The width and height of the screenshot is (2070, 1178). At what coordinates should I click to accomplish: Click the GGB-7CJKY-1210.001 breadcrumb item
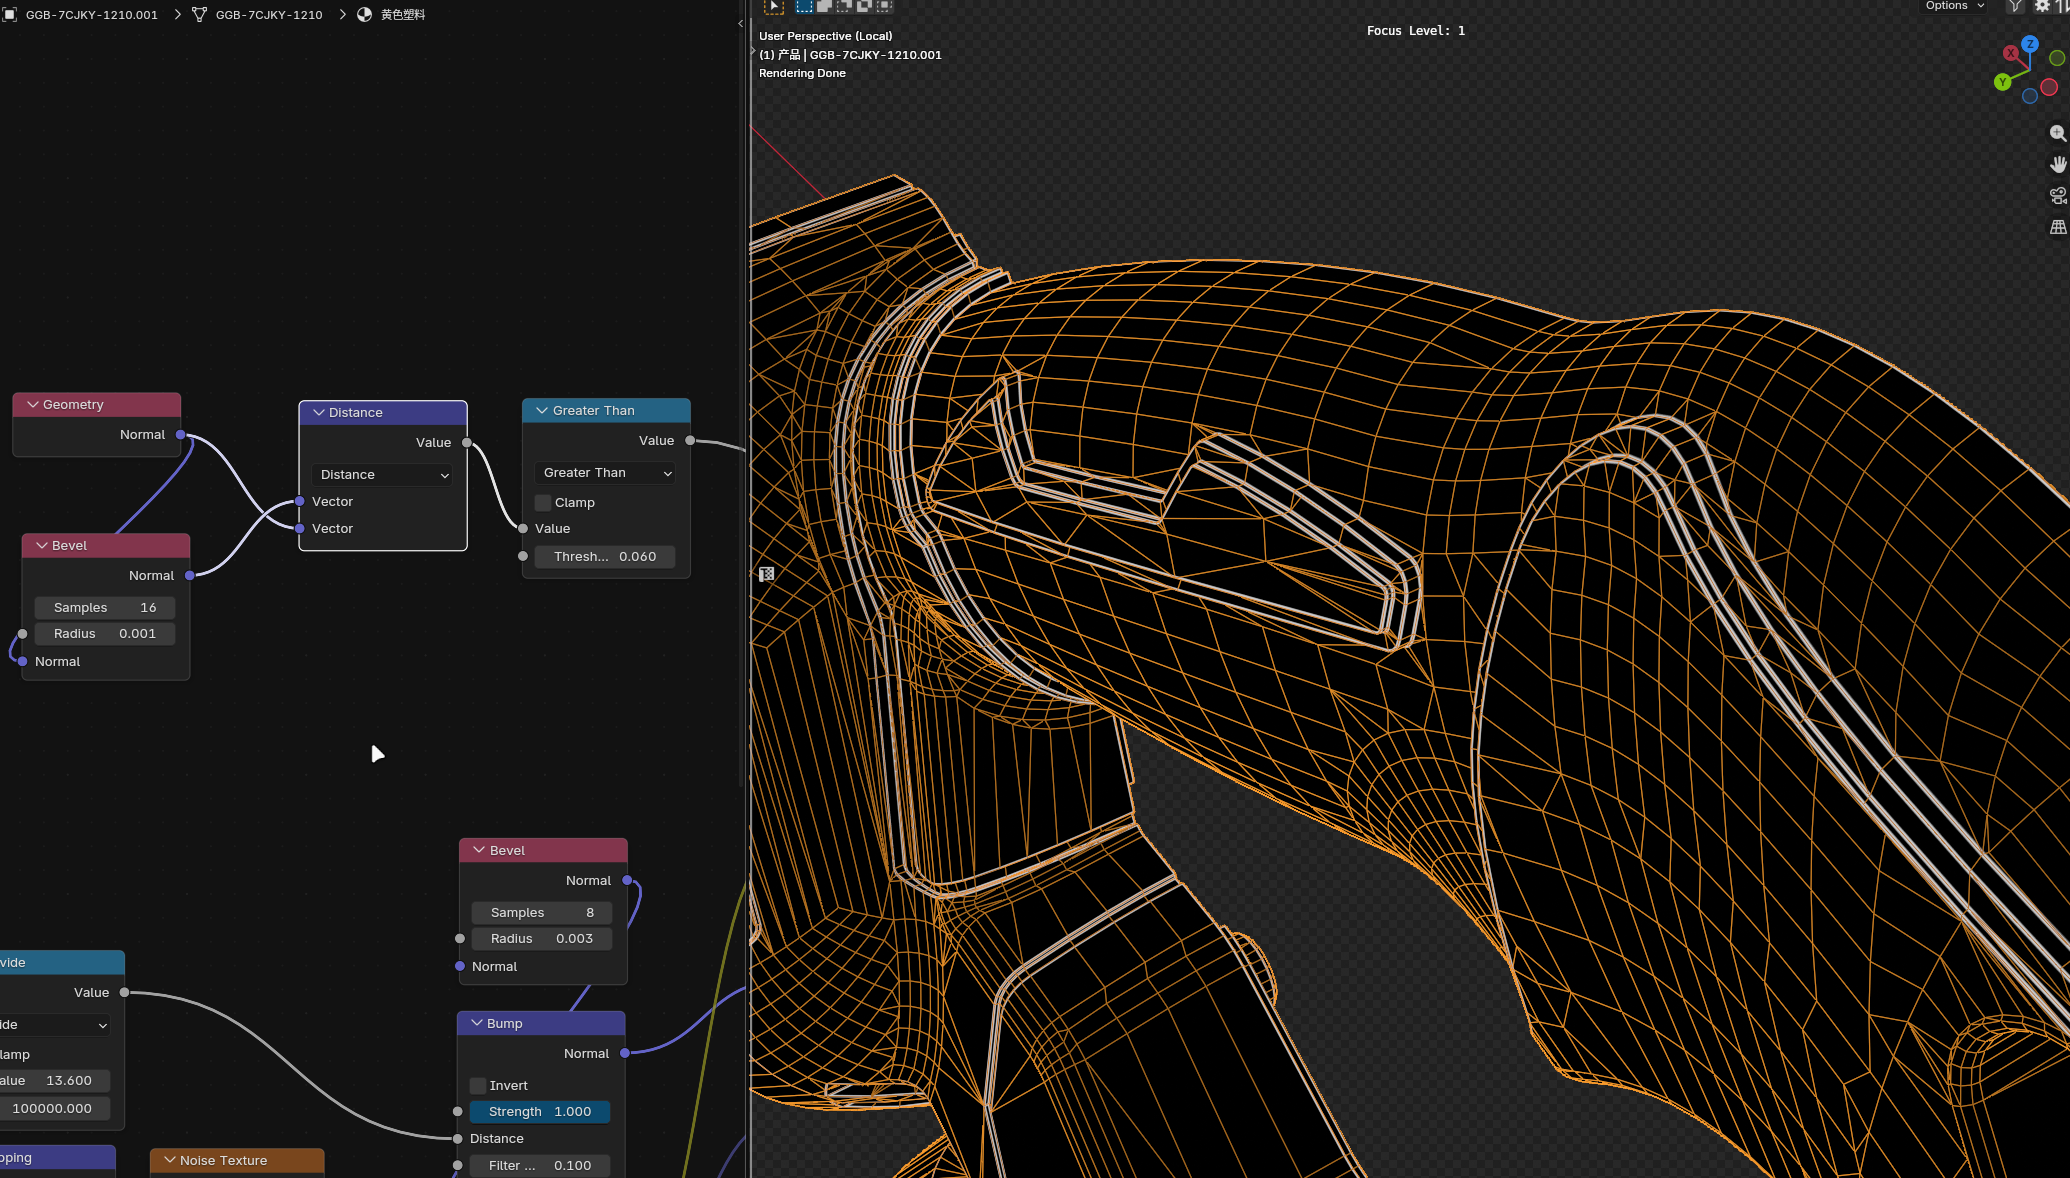92,15
